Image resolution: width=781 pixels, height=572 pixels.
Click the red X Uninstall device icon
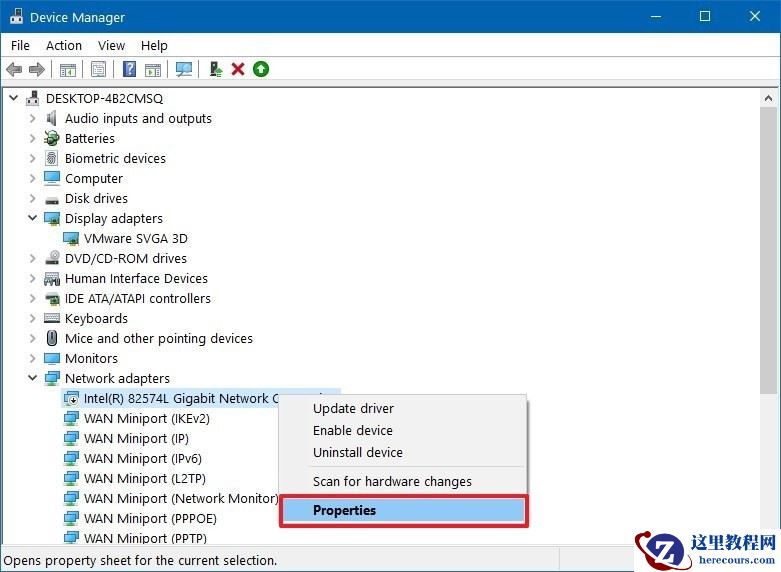(238, 69)
